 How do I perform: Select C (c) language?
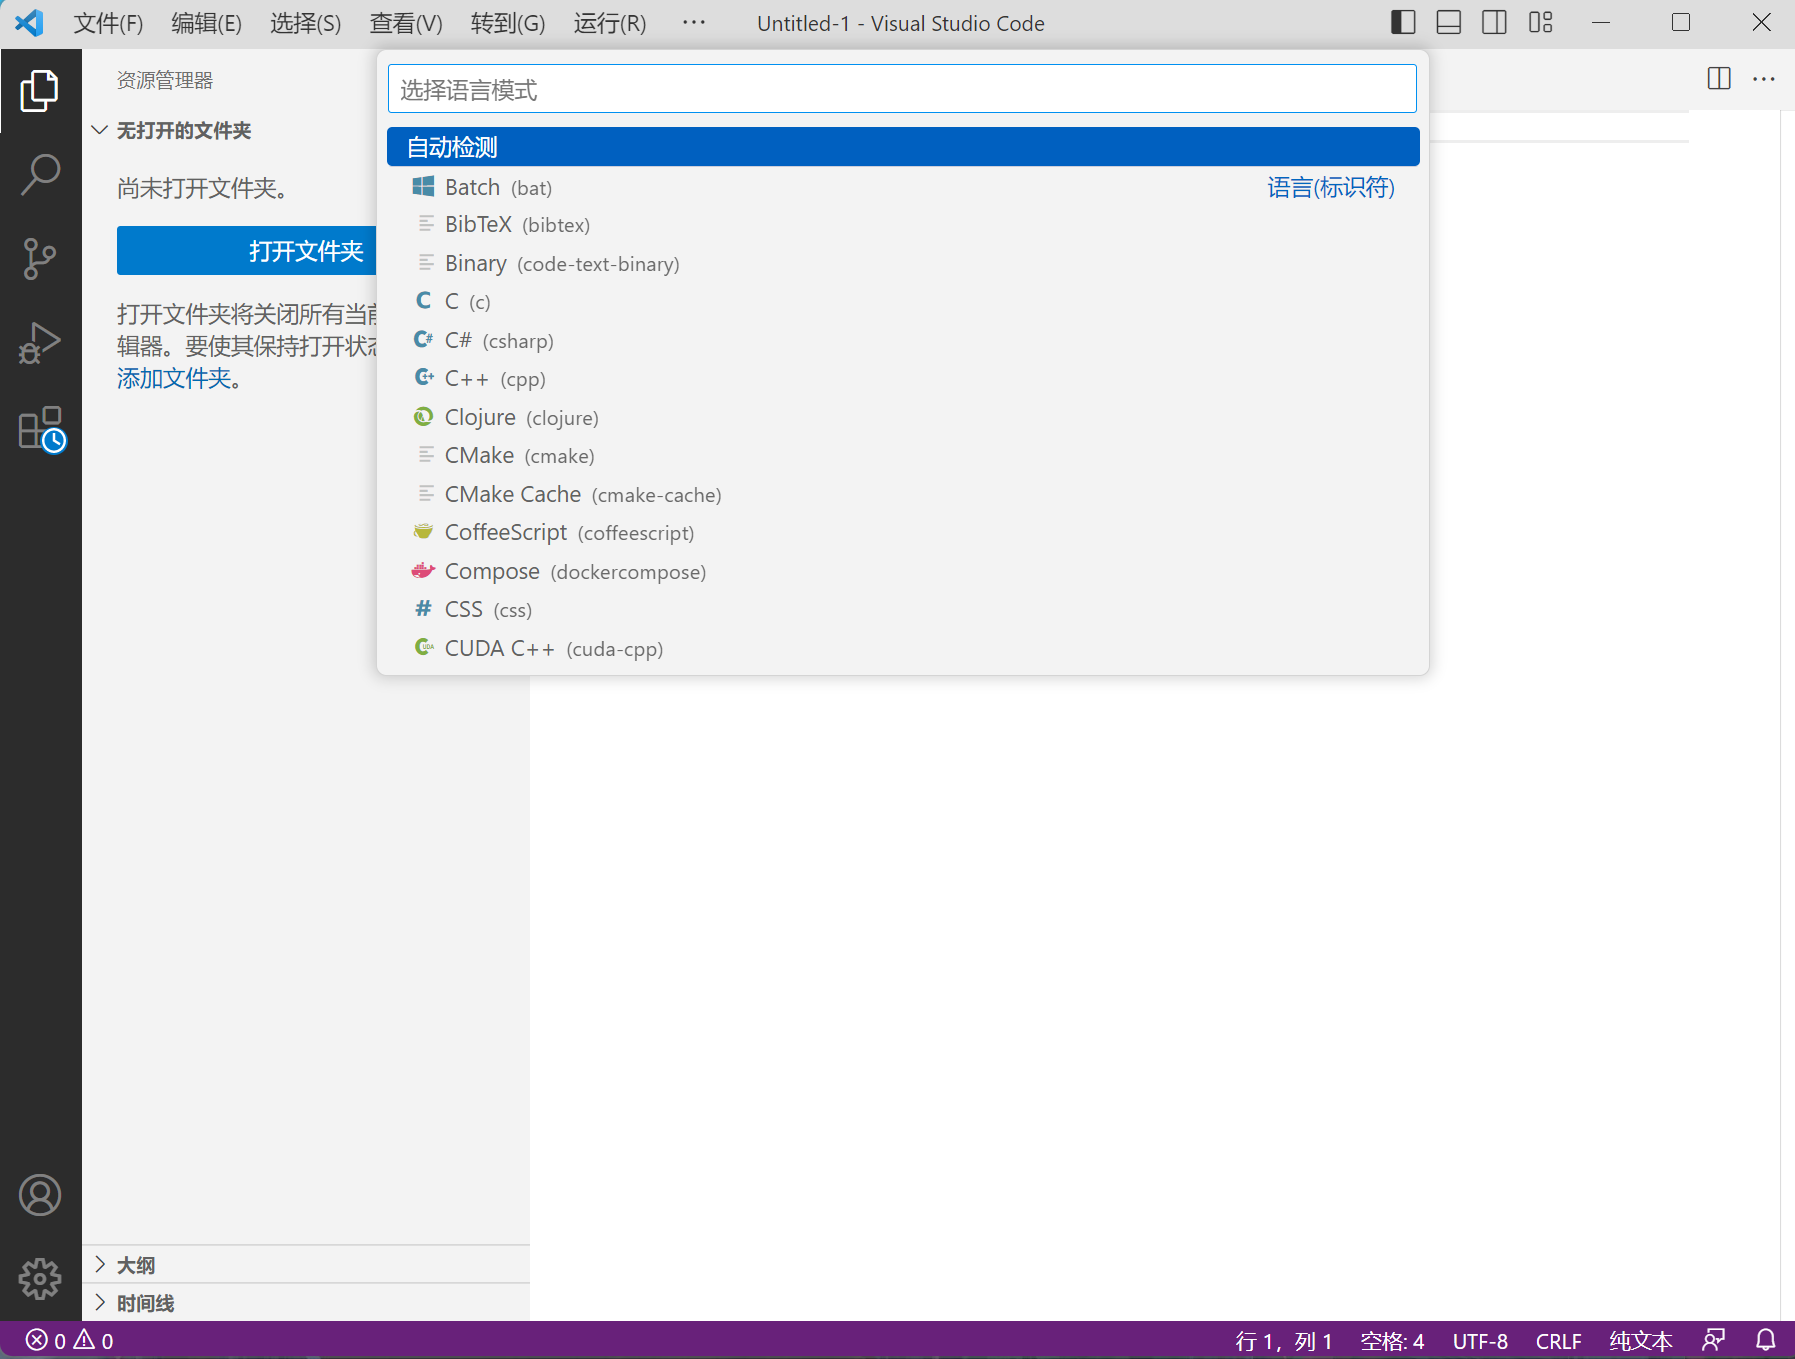coord(903,302)
